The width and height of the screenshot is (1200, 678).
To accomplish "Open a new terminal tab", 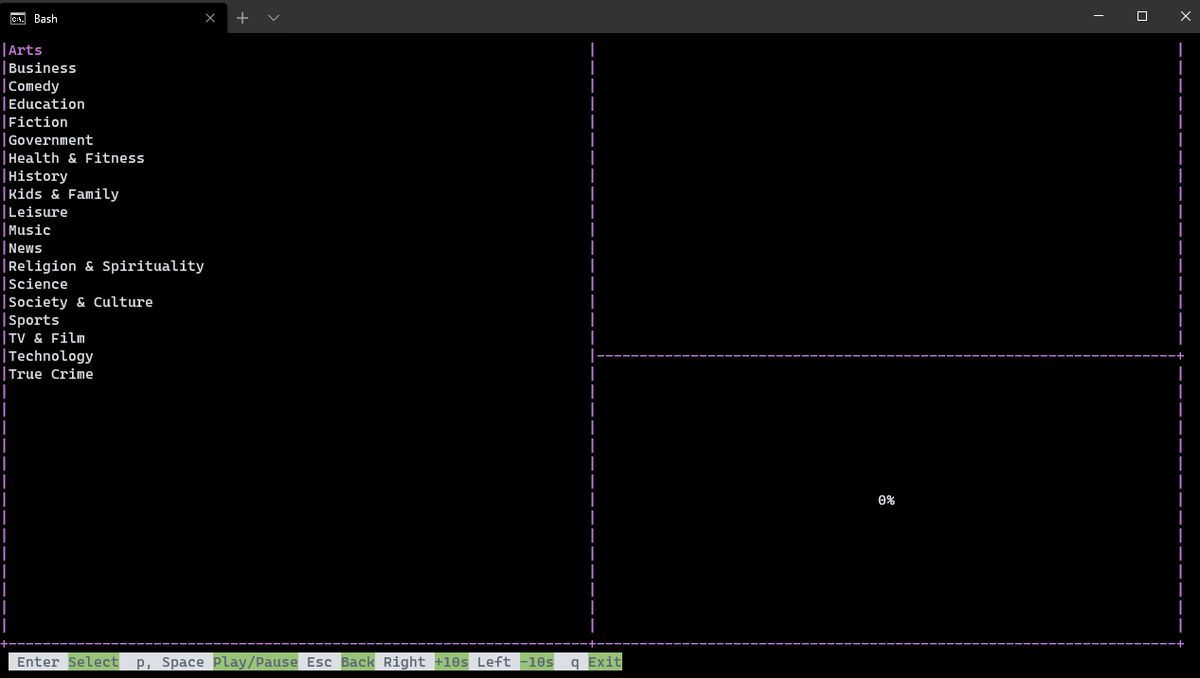I will click(x=242, y=18).
